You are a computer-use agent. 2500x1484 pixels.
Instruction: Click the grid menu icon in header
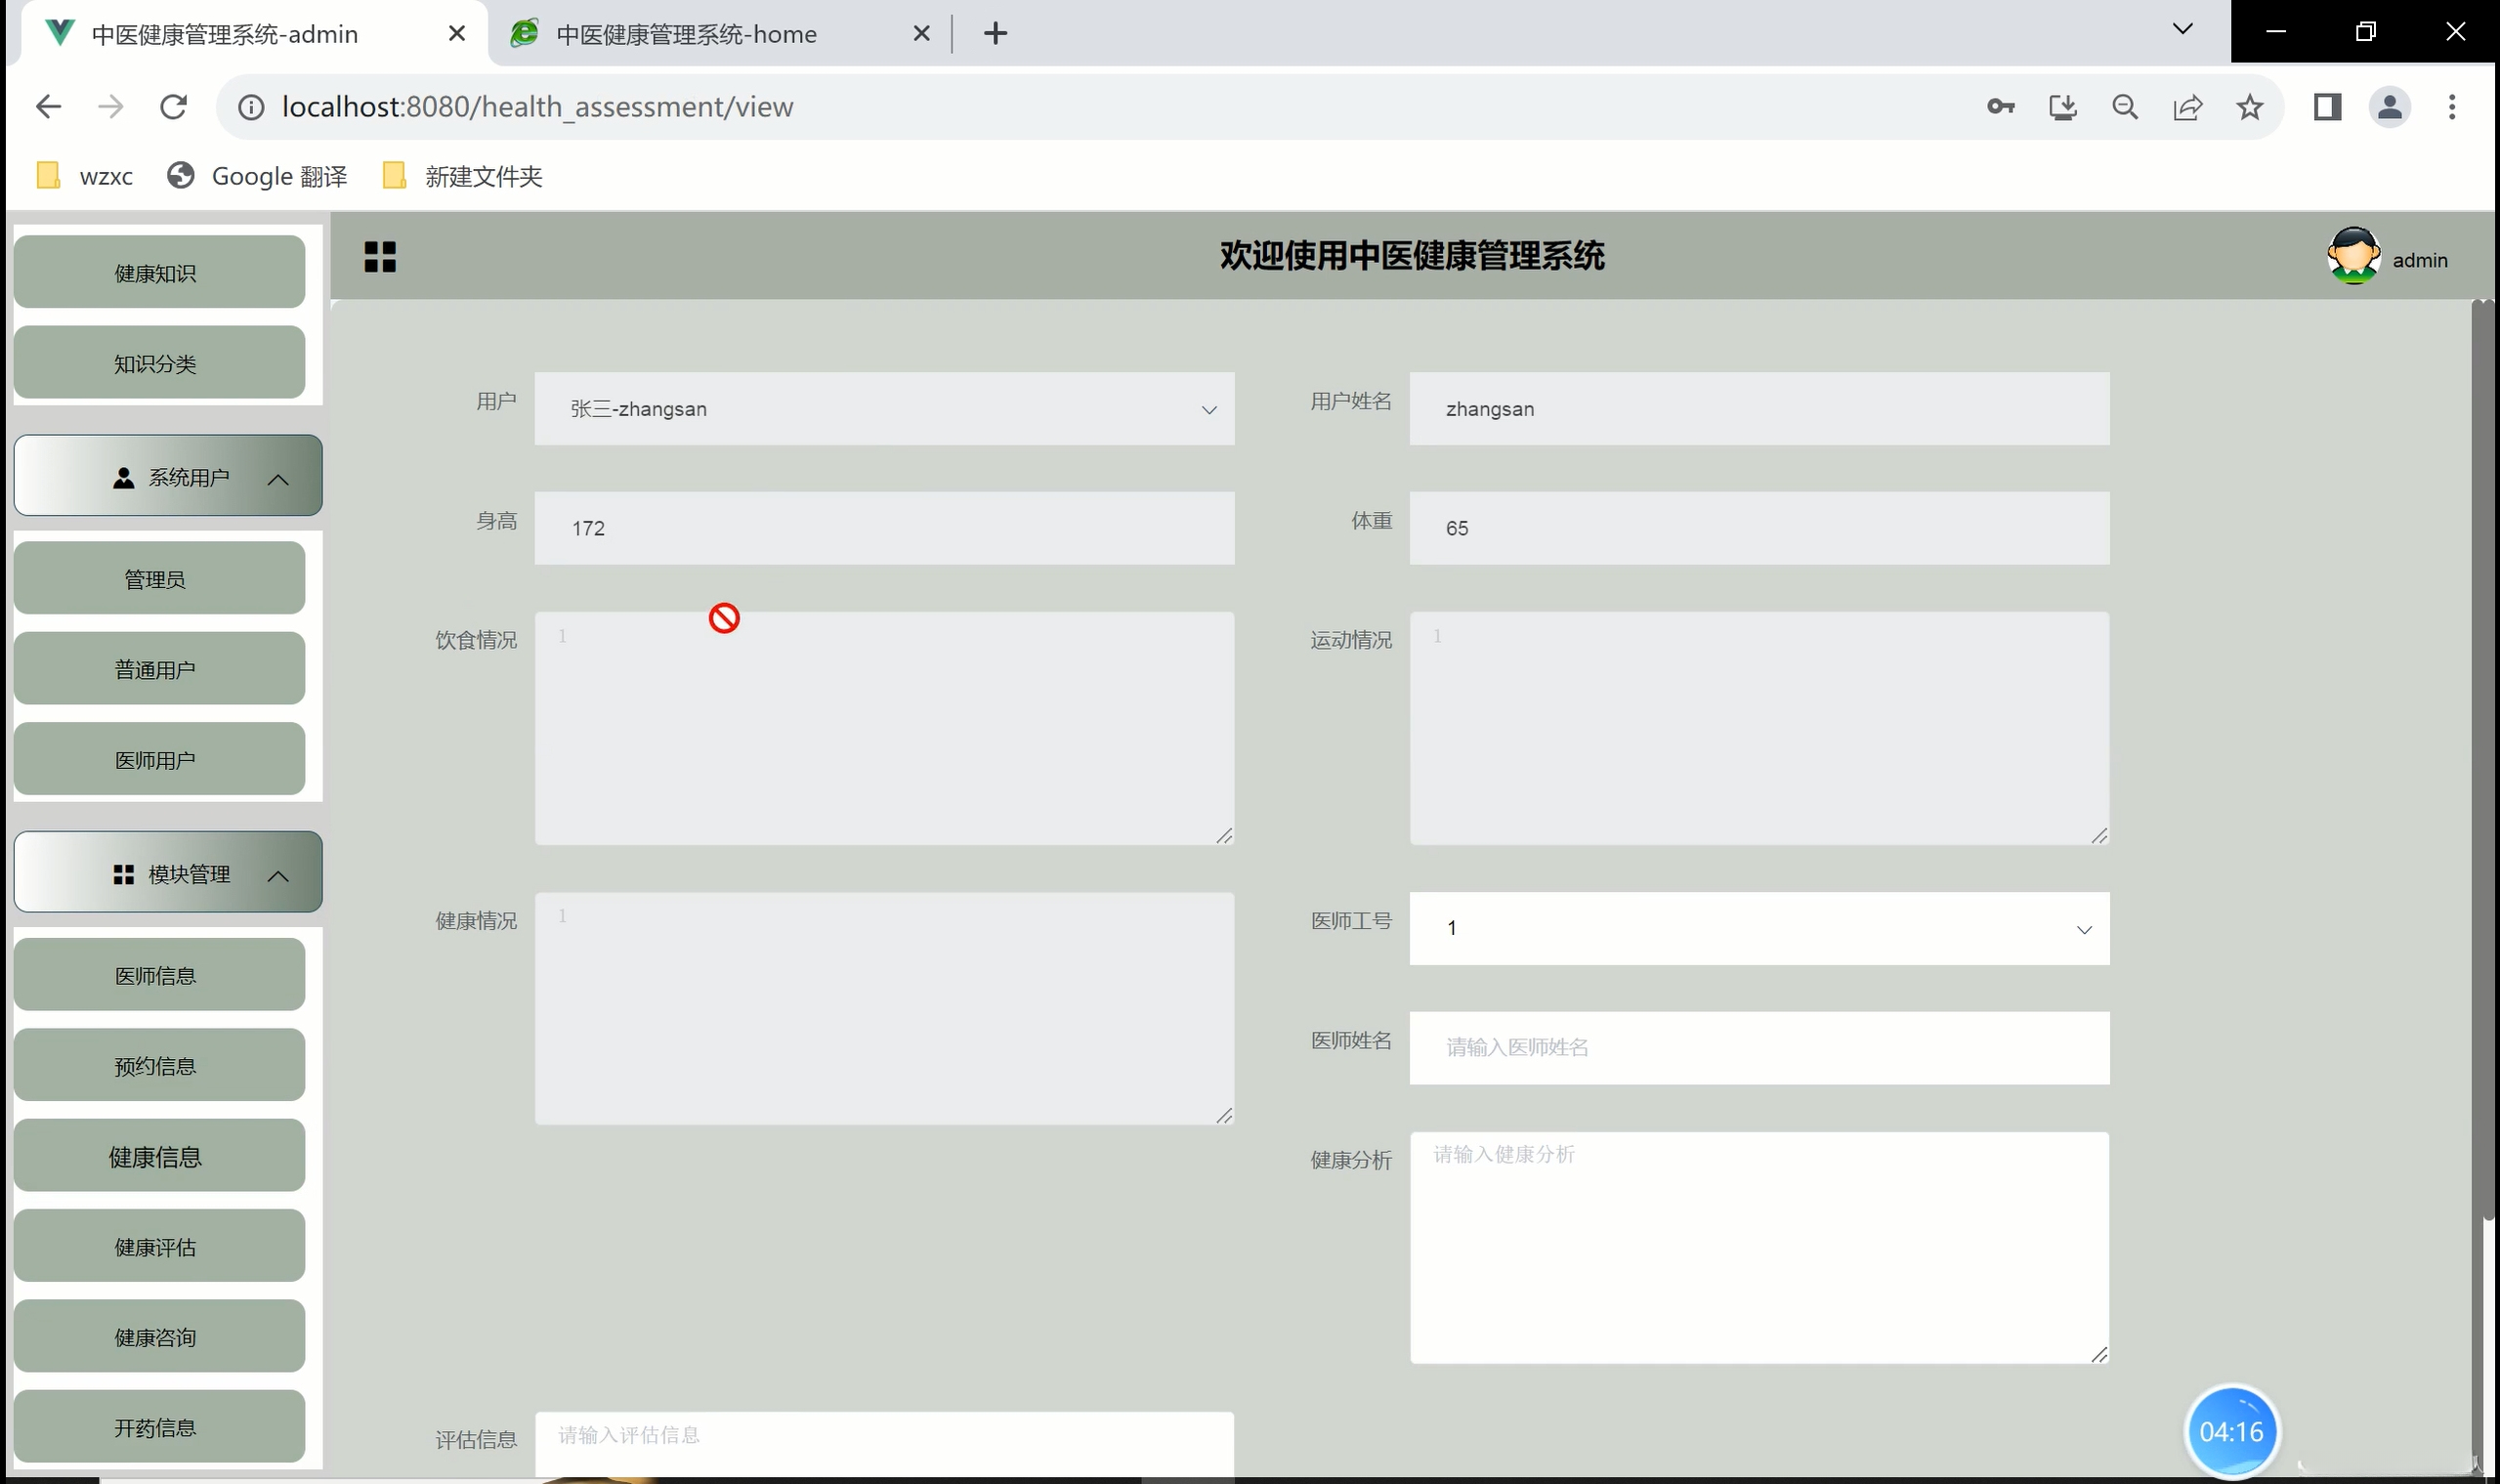point(380,257)
